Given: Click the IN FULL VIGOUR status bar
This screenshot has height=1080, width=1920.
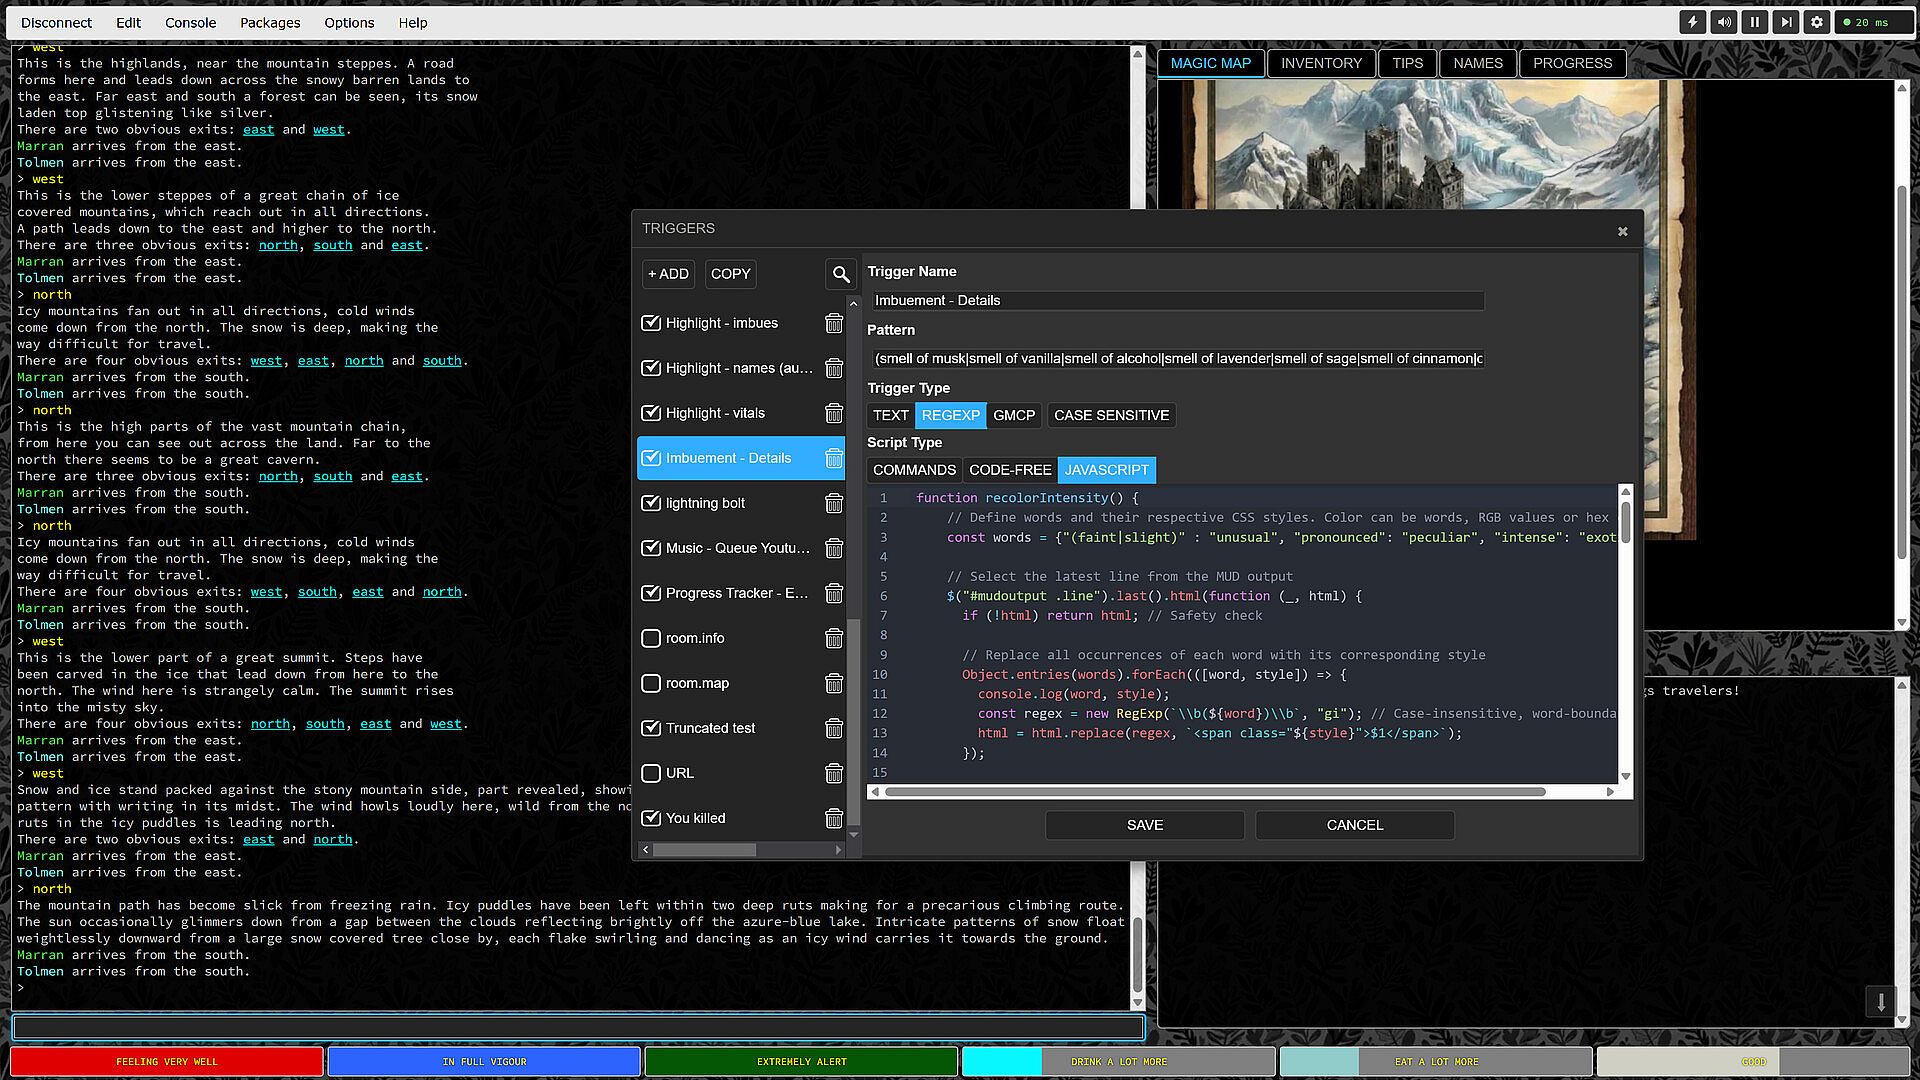Looking at the screenshot, I should (484, 1062).
